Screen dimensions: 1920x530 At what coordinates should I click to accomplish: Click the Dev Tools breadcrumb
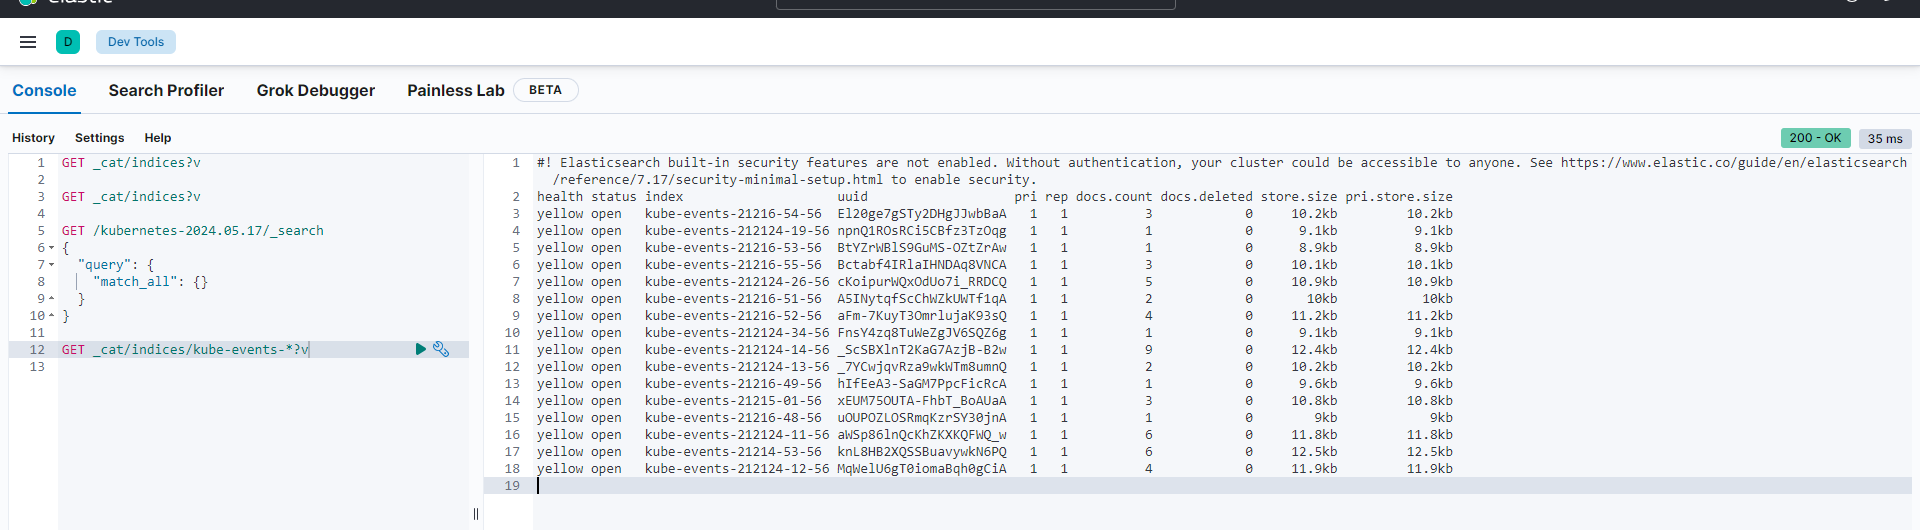click(x=136, y=42)
